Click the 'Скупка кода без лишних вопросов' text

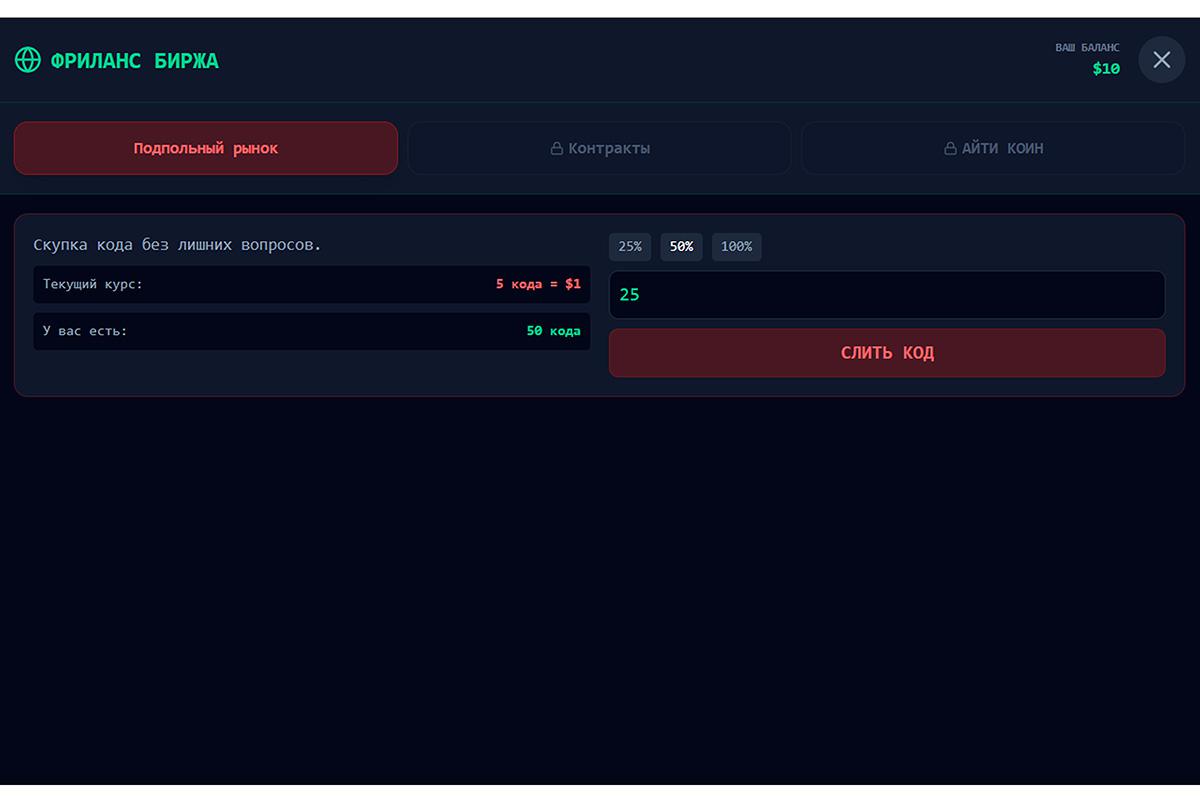177,245
